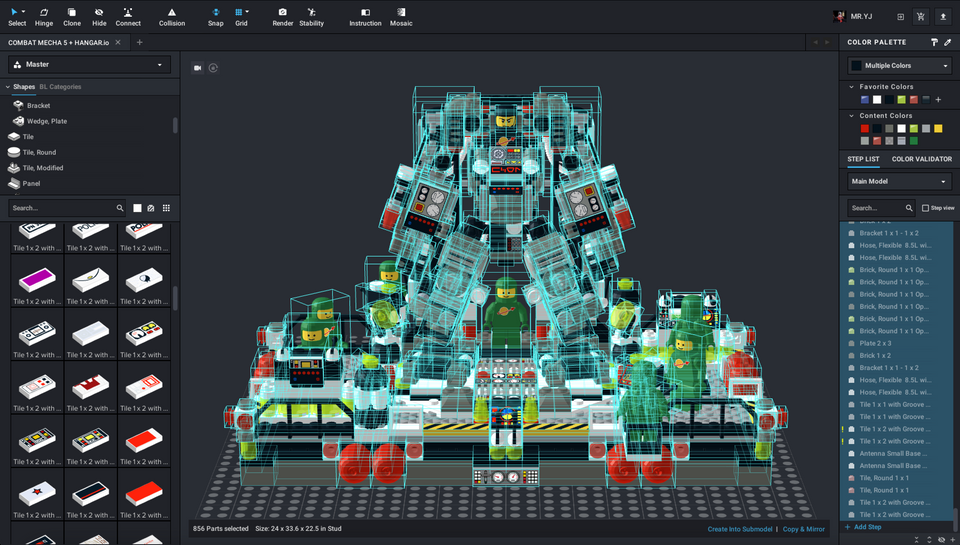Click the parts Search input field
Viewport: 960px width, 545px height.
tap(67, 208)
